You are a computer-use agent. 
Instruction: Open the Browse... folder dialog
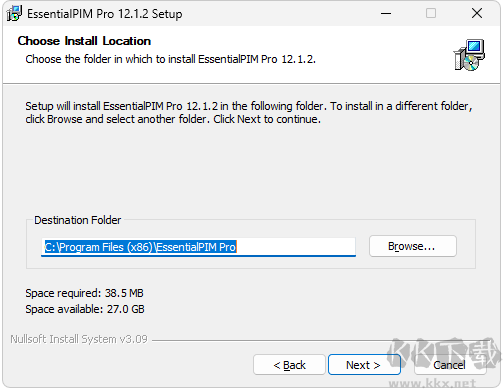[413, 246]
